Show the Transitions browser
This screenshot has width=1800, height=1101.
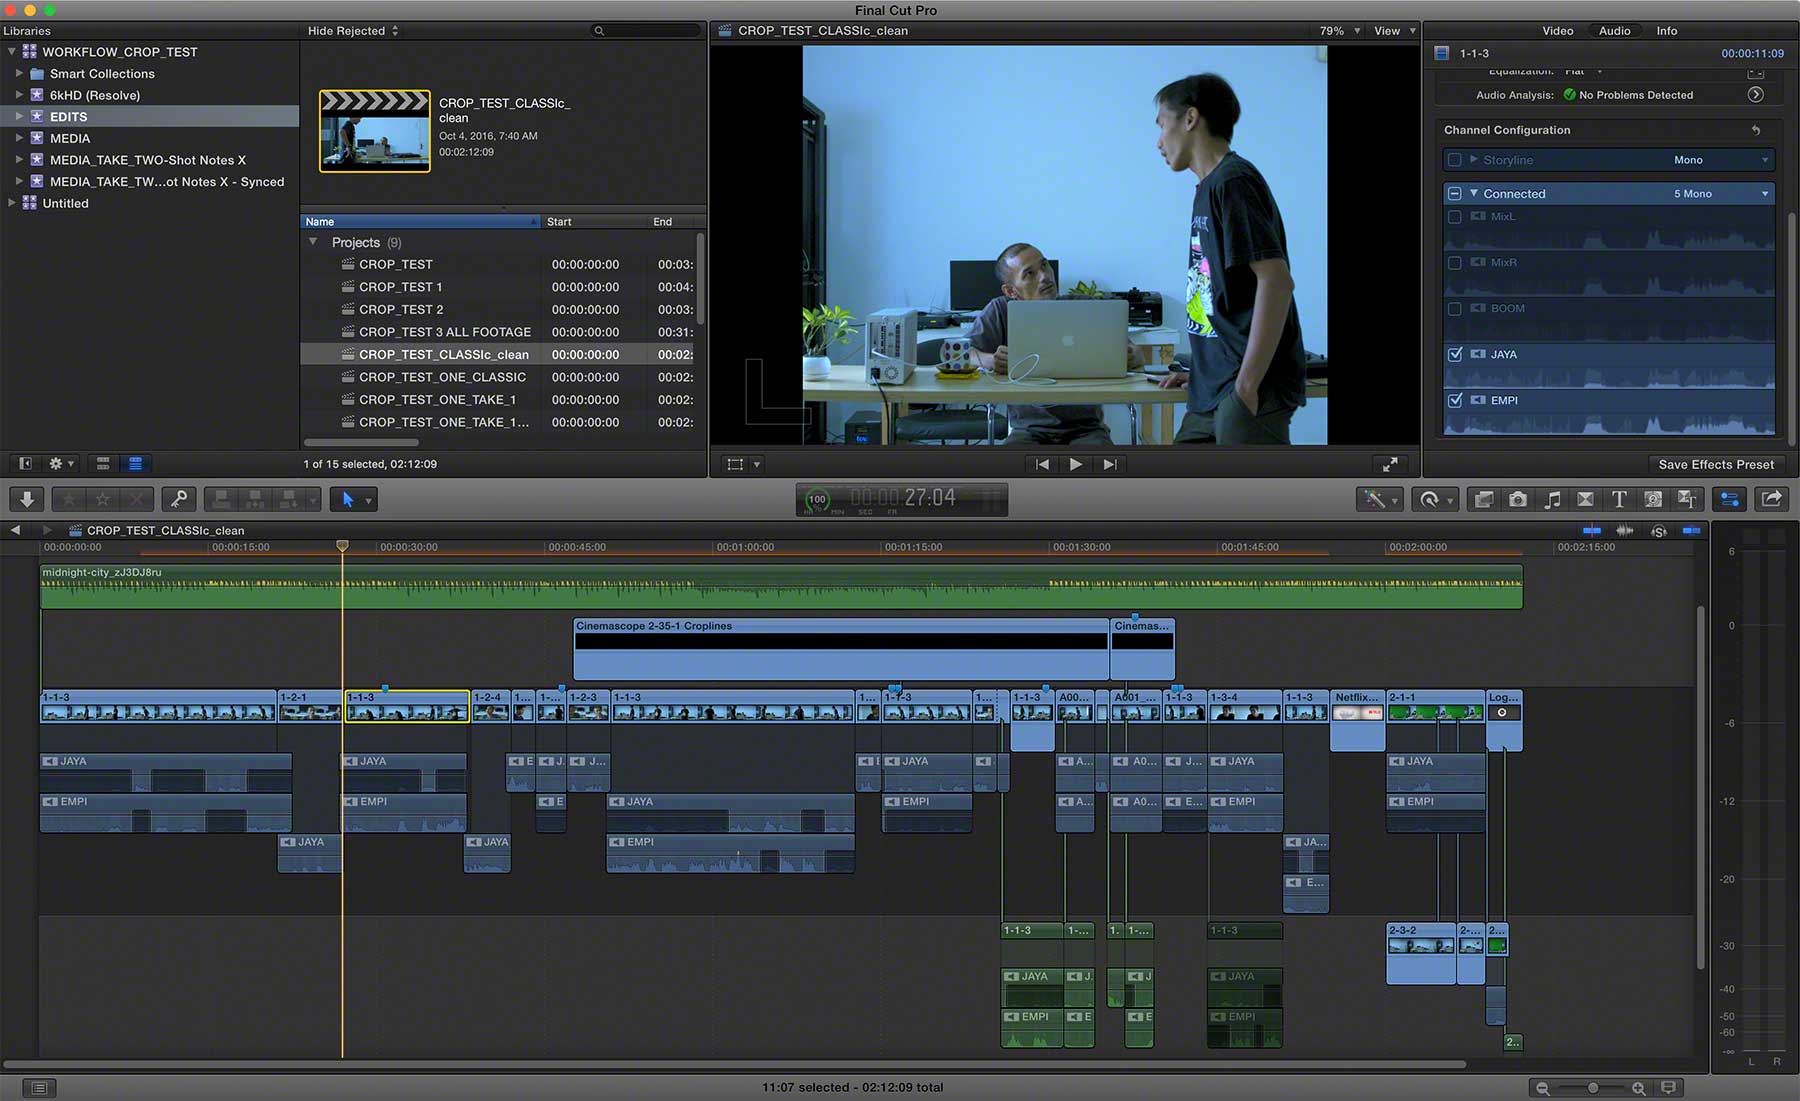point(1586,499)
